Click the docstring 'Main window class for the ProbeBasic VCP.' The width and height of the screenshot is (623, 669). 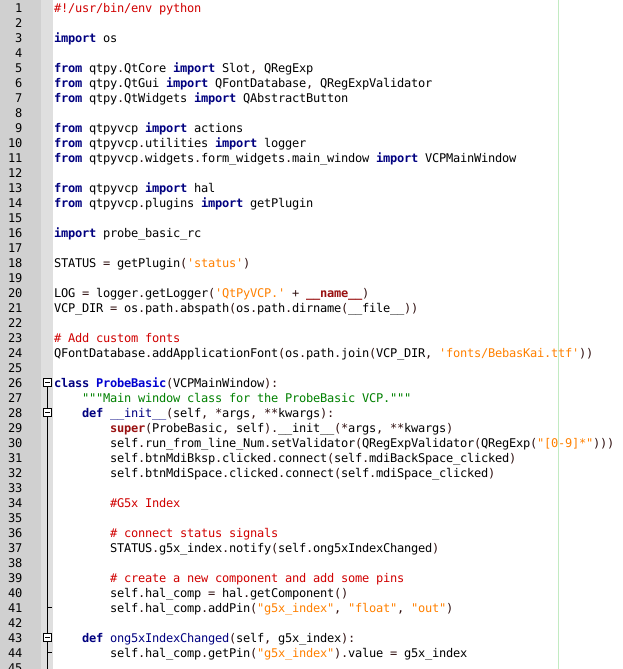click(246, 398)
